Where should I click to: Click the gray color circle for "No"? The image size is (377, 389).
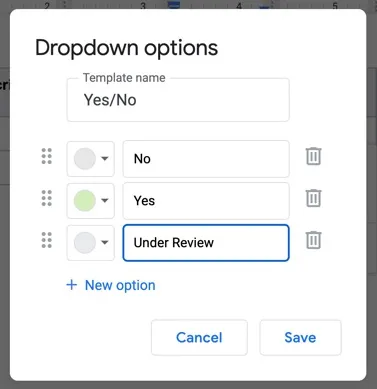coord(85,159)
